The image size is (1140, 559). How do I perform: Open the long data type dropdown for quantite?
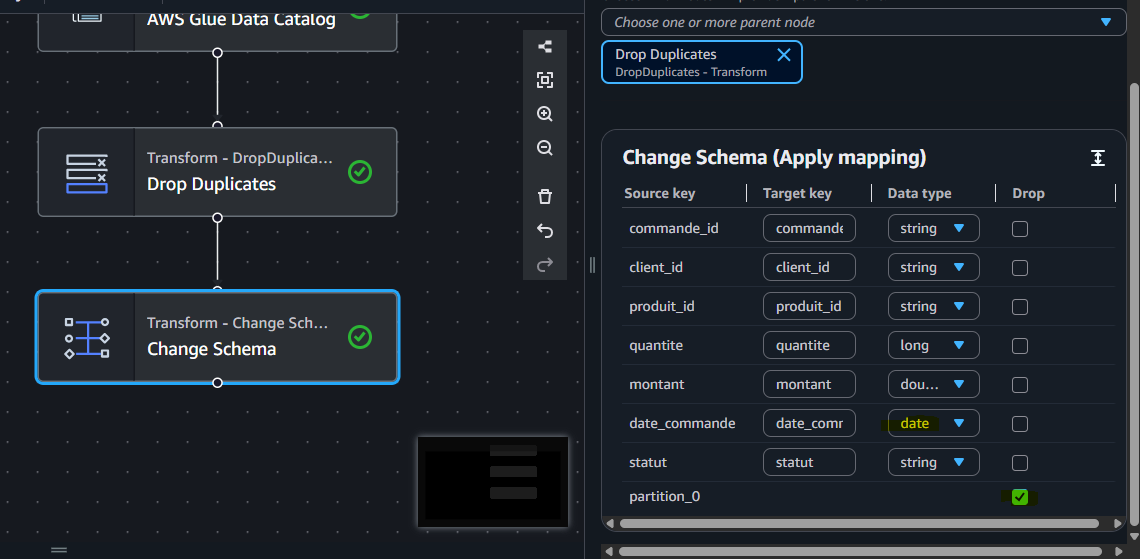click(x=934, y=345)
